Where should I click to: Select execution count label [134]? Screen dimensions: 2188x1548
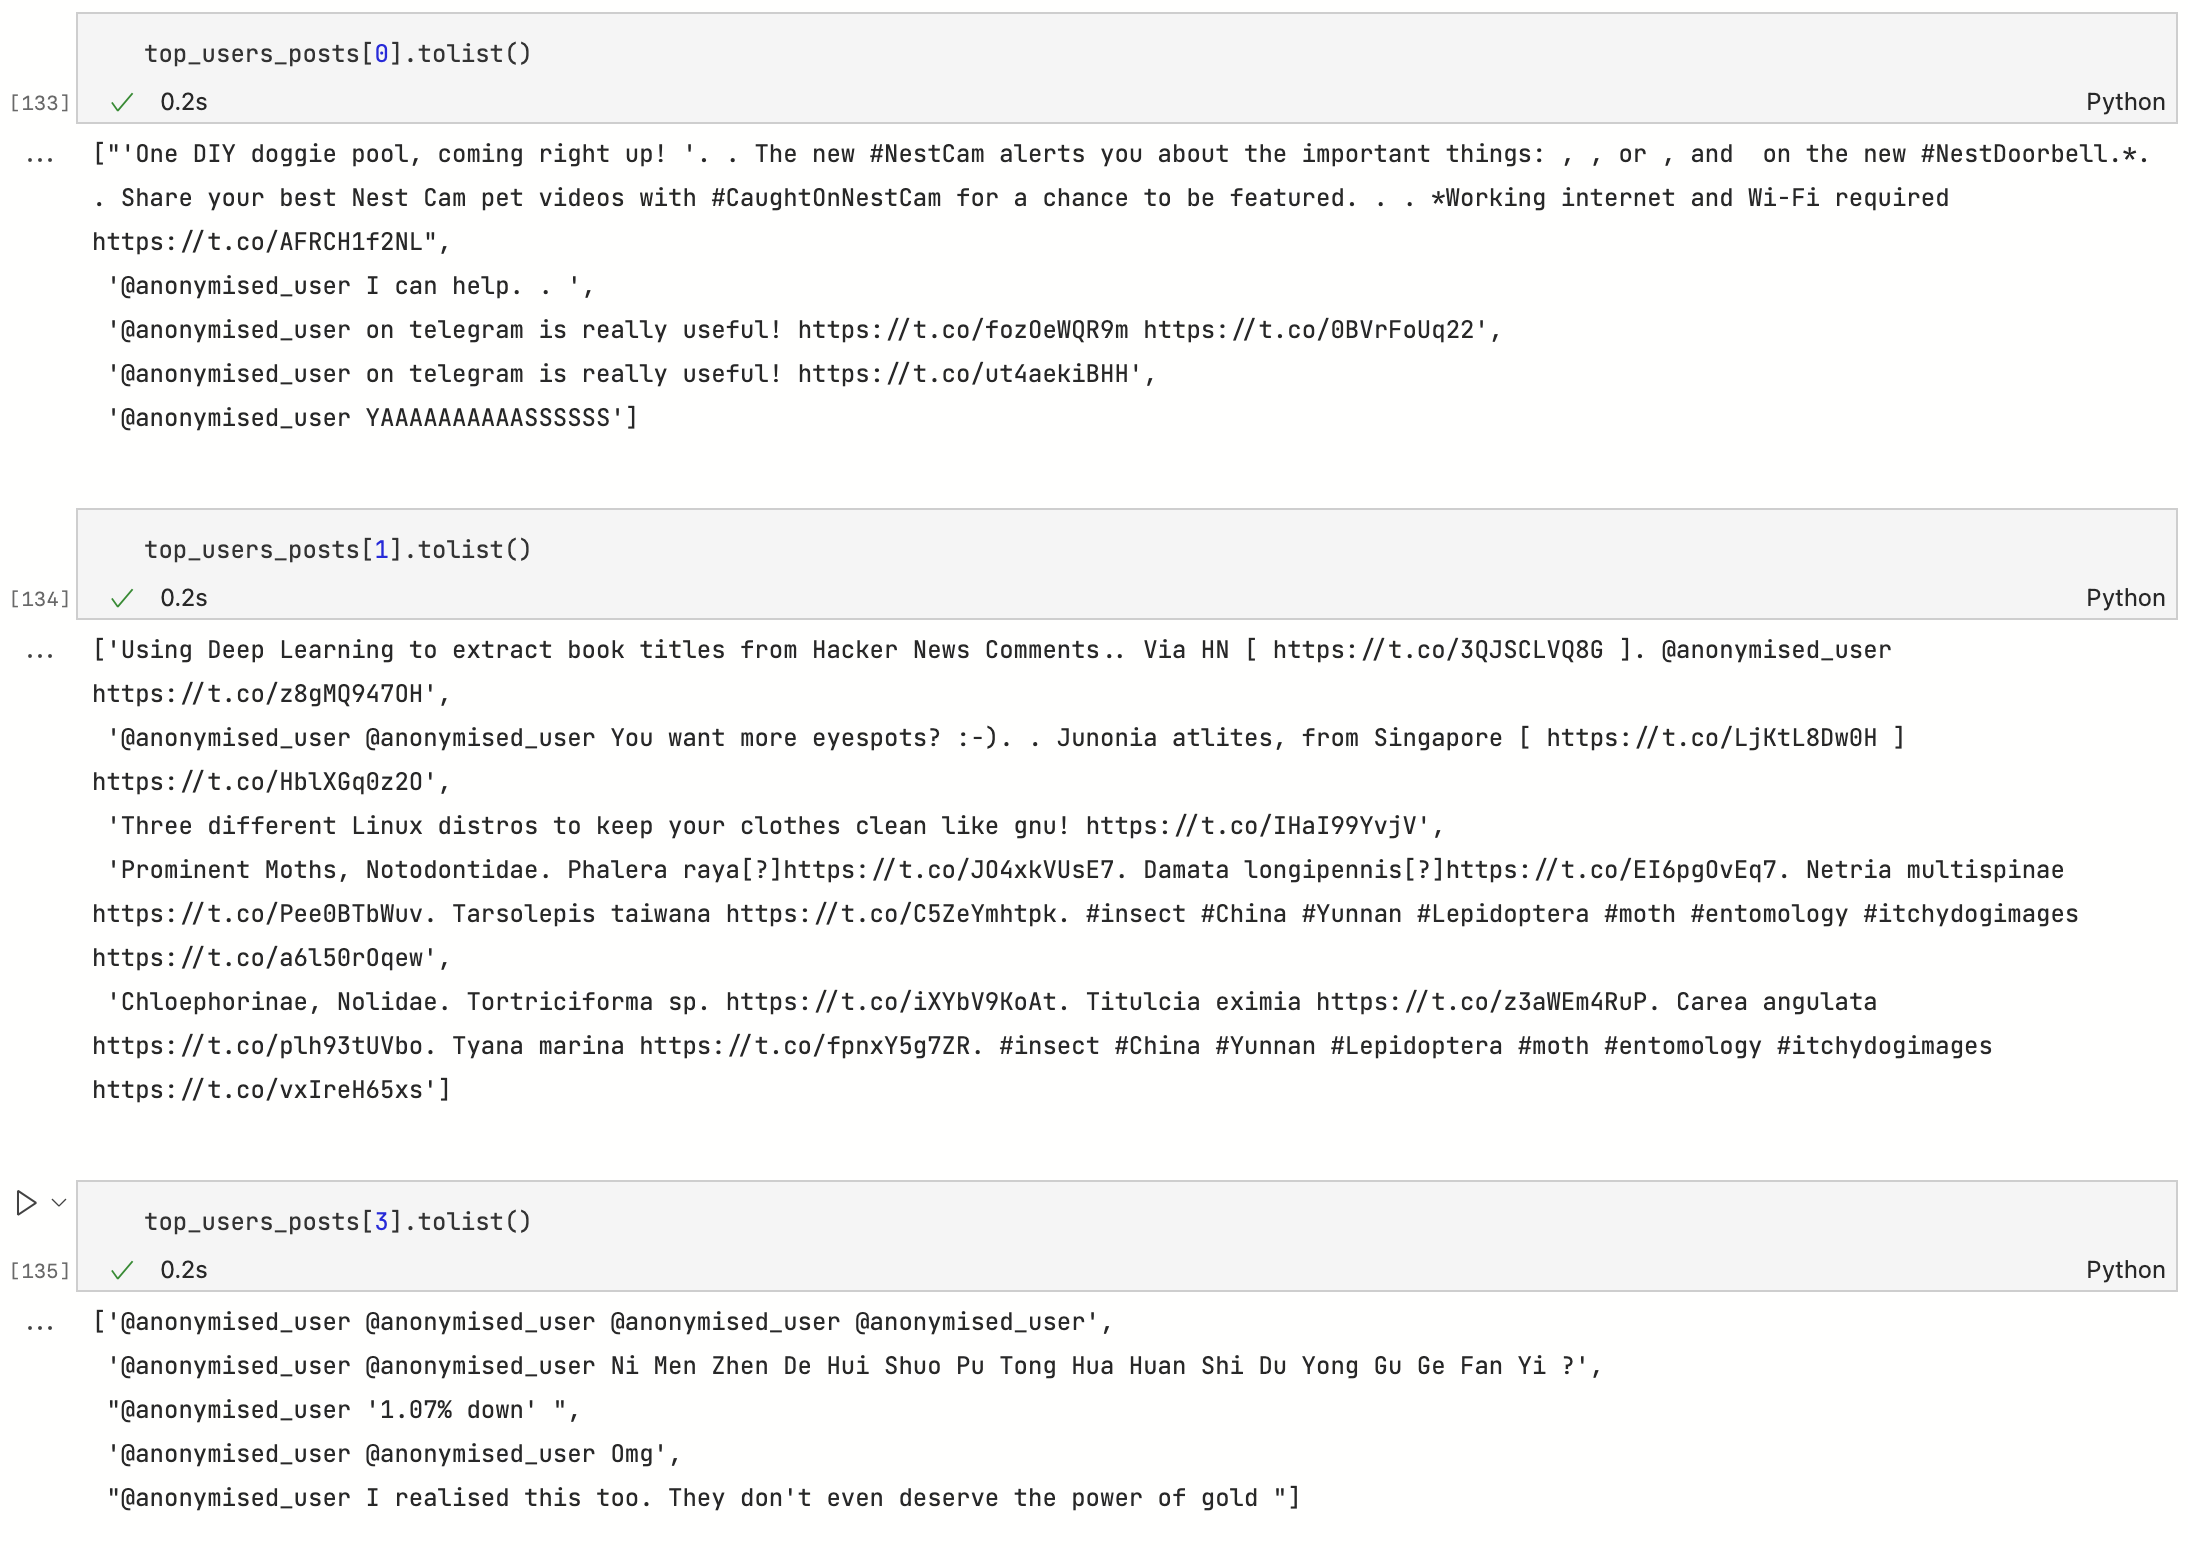coord(40,599)
